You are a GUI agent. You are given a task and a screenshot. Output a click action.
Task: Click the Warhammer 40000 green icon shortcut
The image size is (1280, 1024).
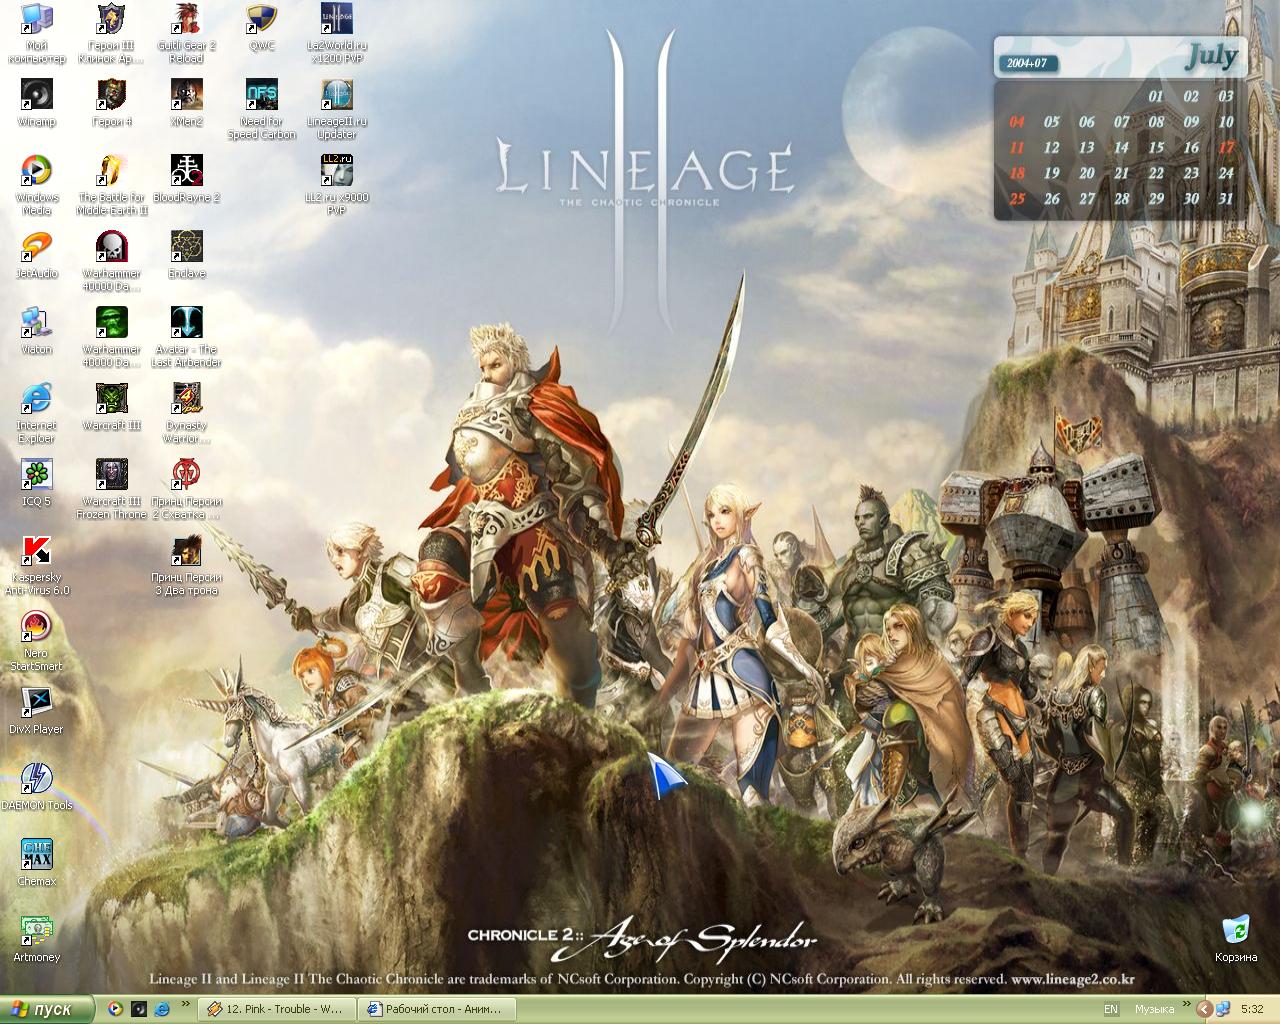[x=111, y=337]
